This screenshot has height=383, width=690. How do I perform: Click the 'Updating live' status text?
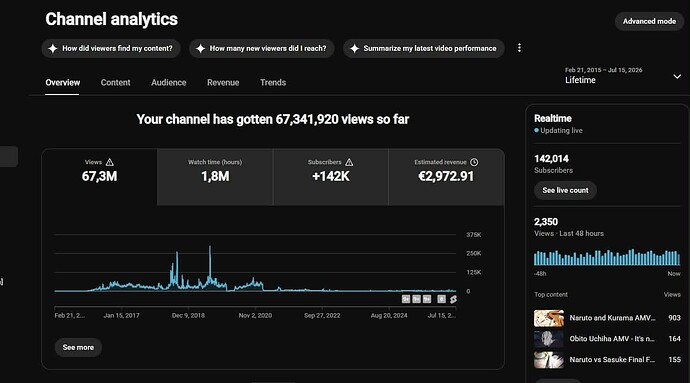[x=561, y=130]
